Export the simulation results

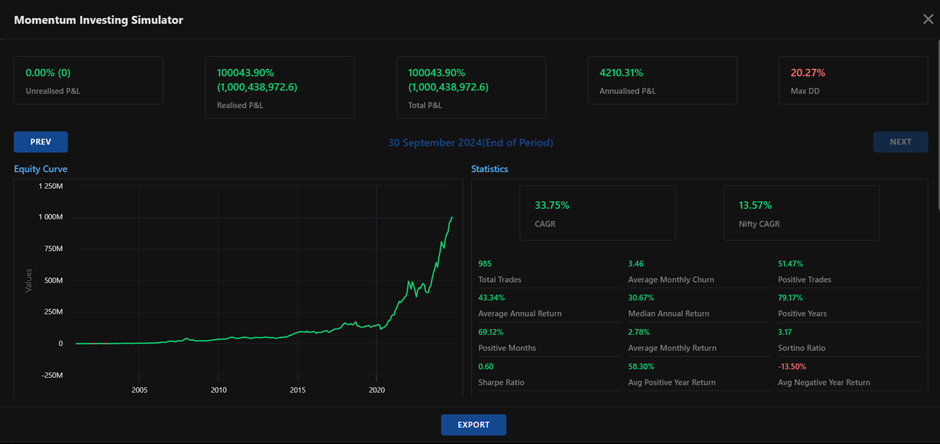473,425
